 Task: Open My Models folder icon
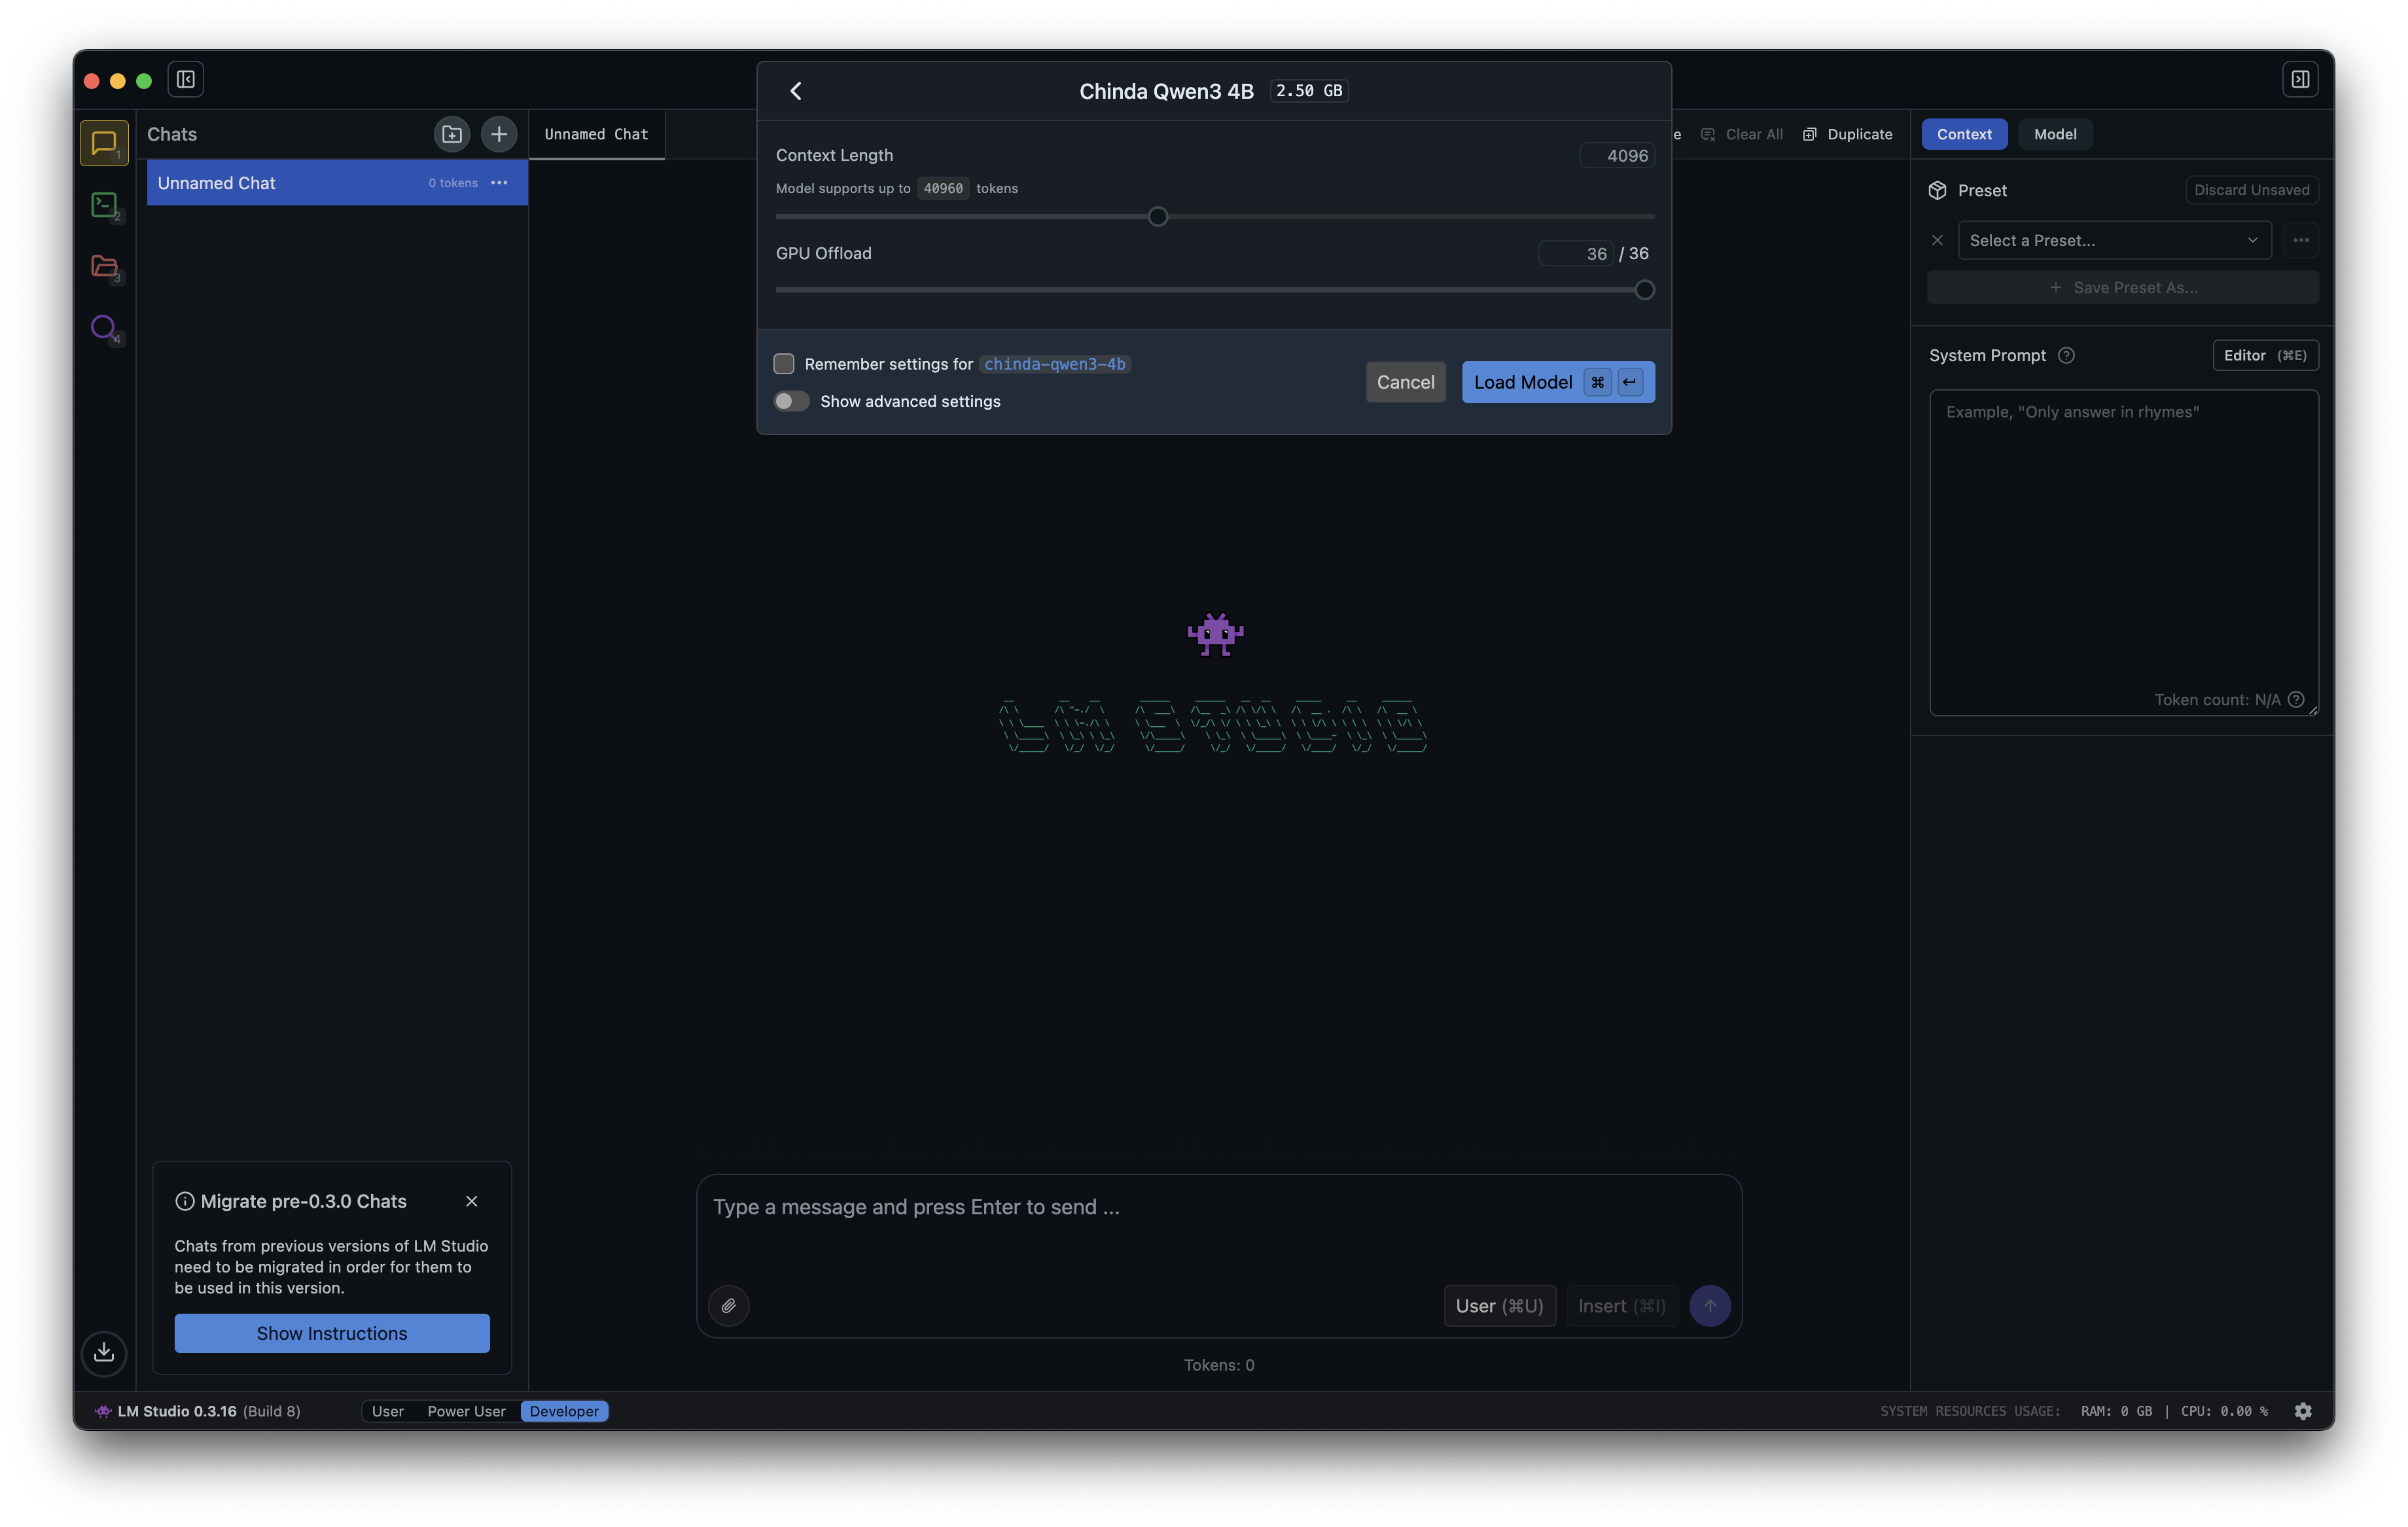104,266
